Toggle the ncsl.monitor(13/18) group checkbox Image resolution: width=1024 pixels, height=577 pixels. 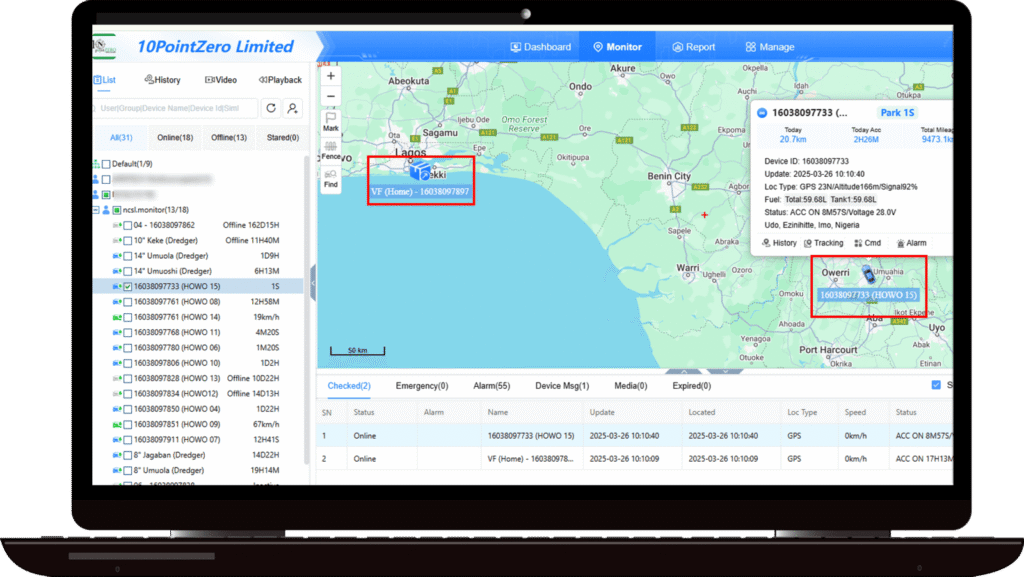117,210
